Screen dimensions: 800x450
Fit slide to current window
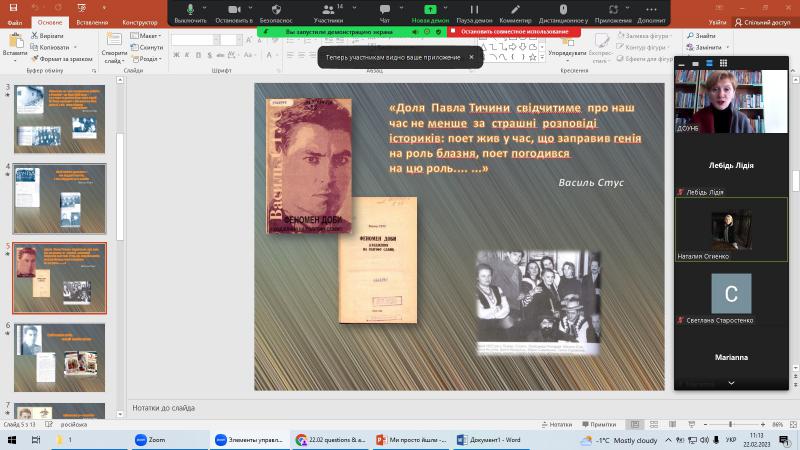[793, 424]
